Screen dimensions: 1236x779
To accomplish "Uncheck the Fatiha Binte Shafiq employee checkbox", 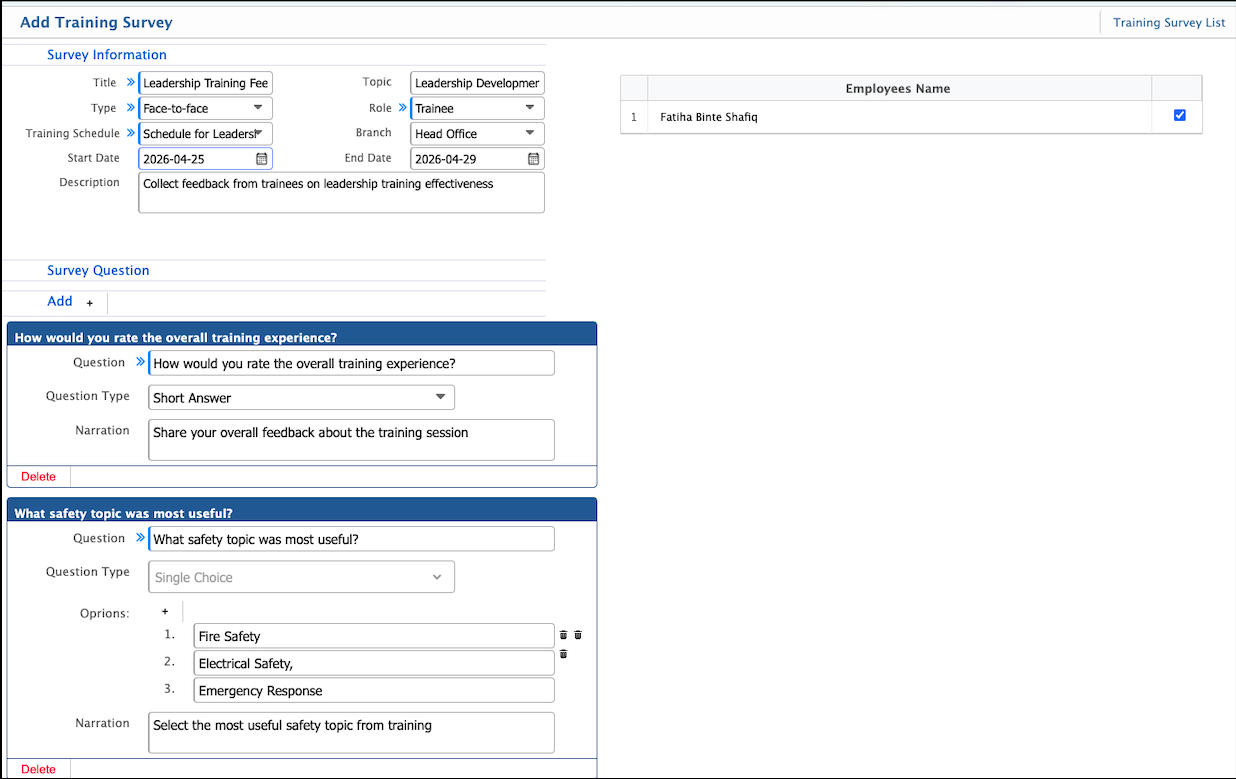I will [1179, 116].
